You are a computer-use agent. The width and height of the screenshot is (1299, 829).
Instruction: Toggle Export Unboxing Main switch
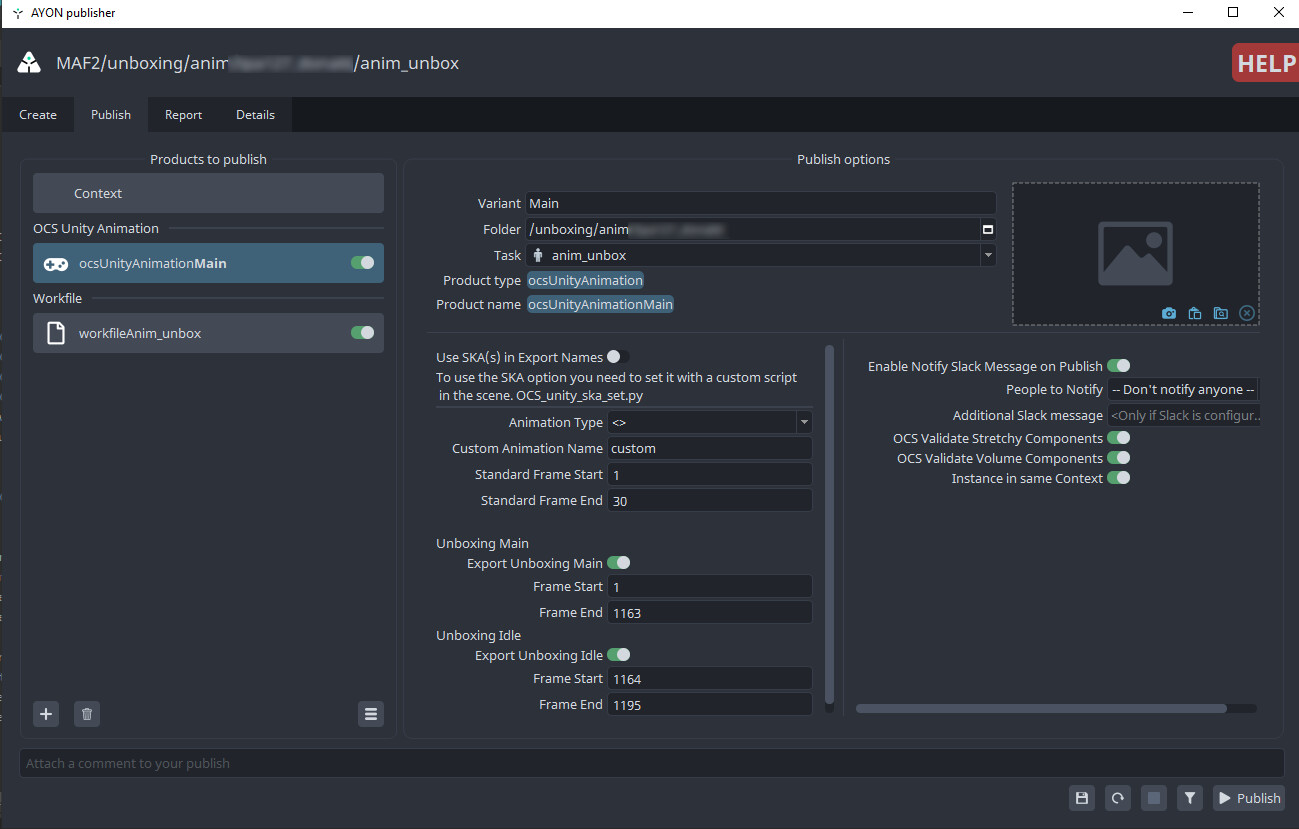tap(619, 563)
